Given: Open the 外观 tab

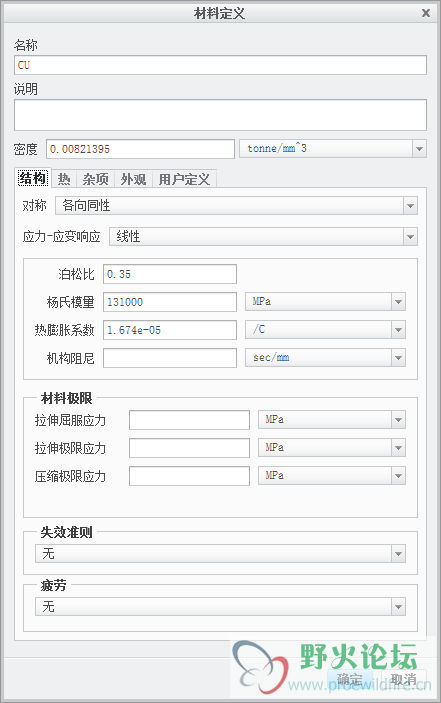Looking at the screenshot, I should (133, 179).
